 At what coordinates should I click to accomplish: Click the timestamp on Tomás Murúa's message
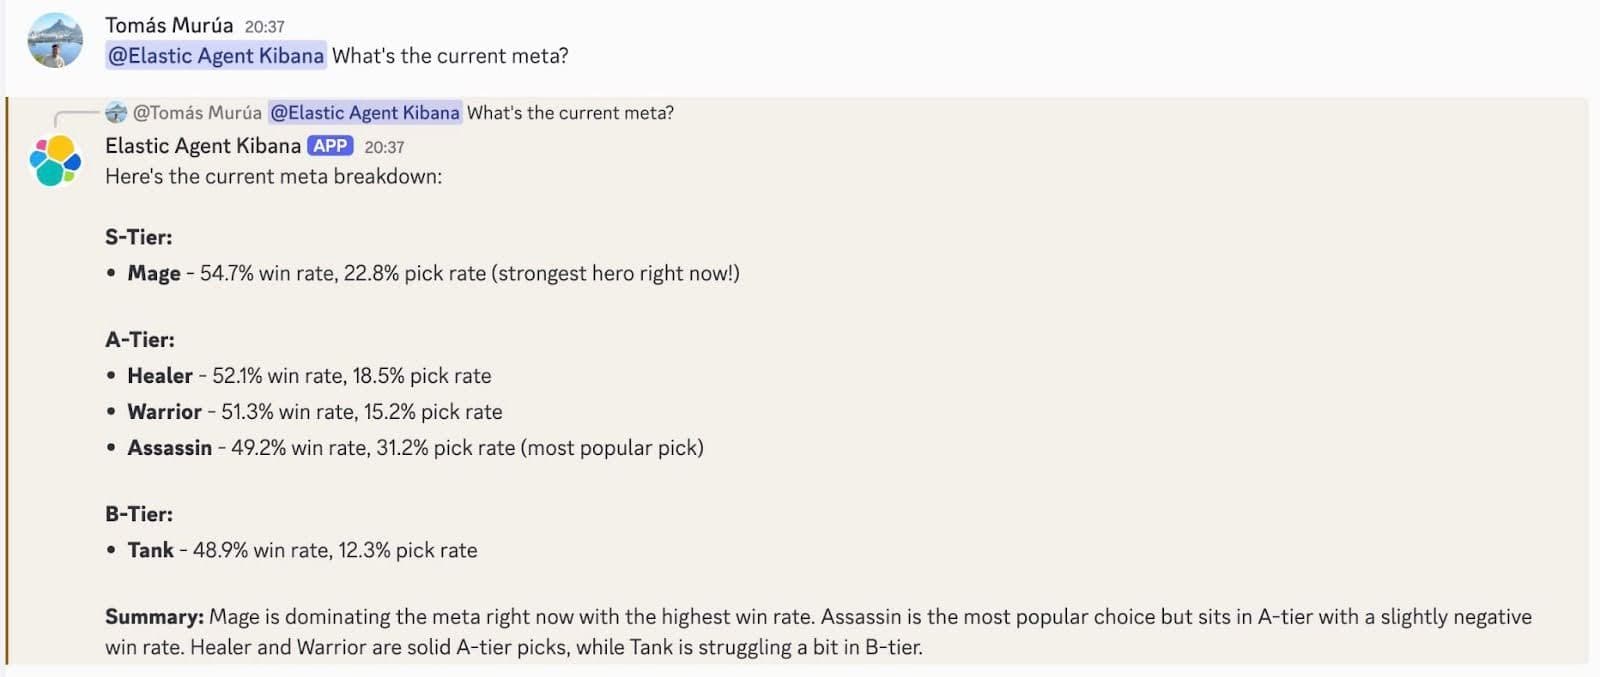point(265,27)
